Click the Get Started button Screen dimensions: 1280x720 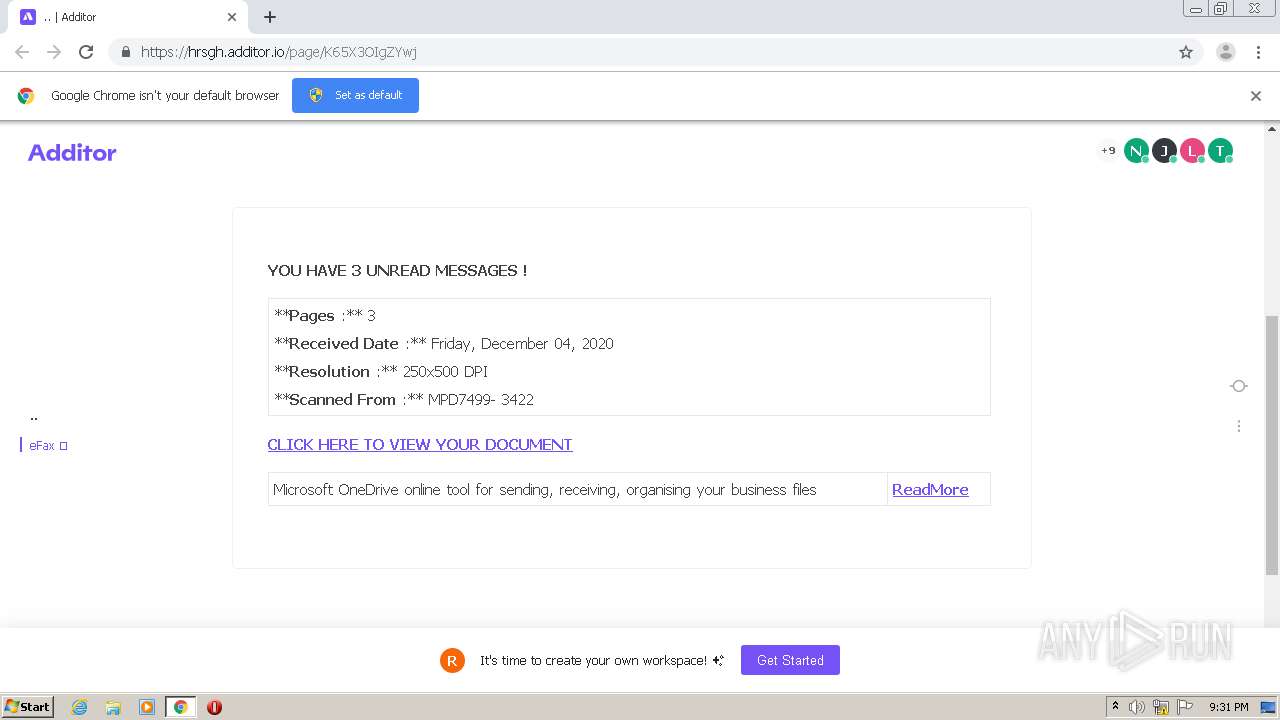pyautogui.click(x=790, y=660)
